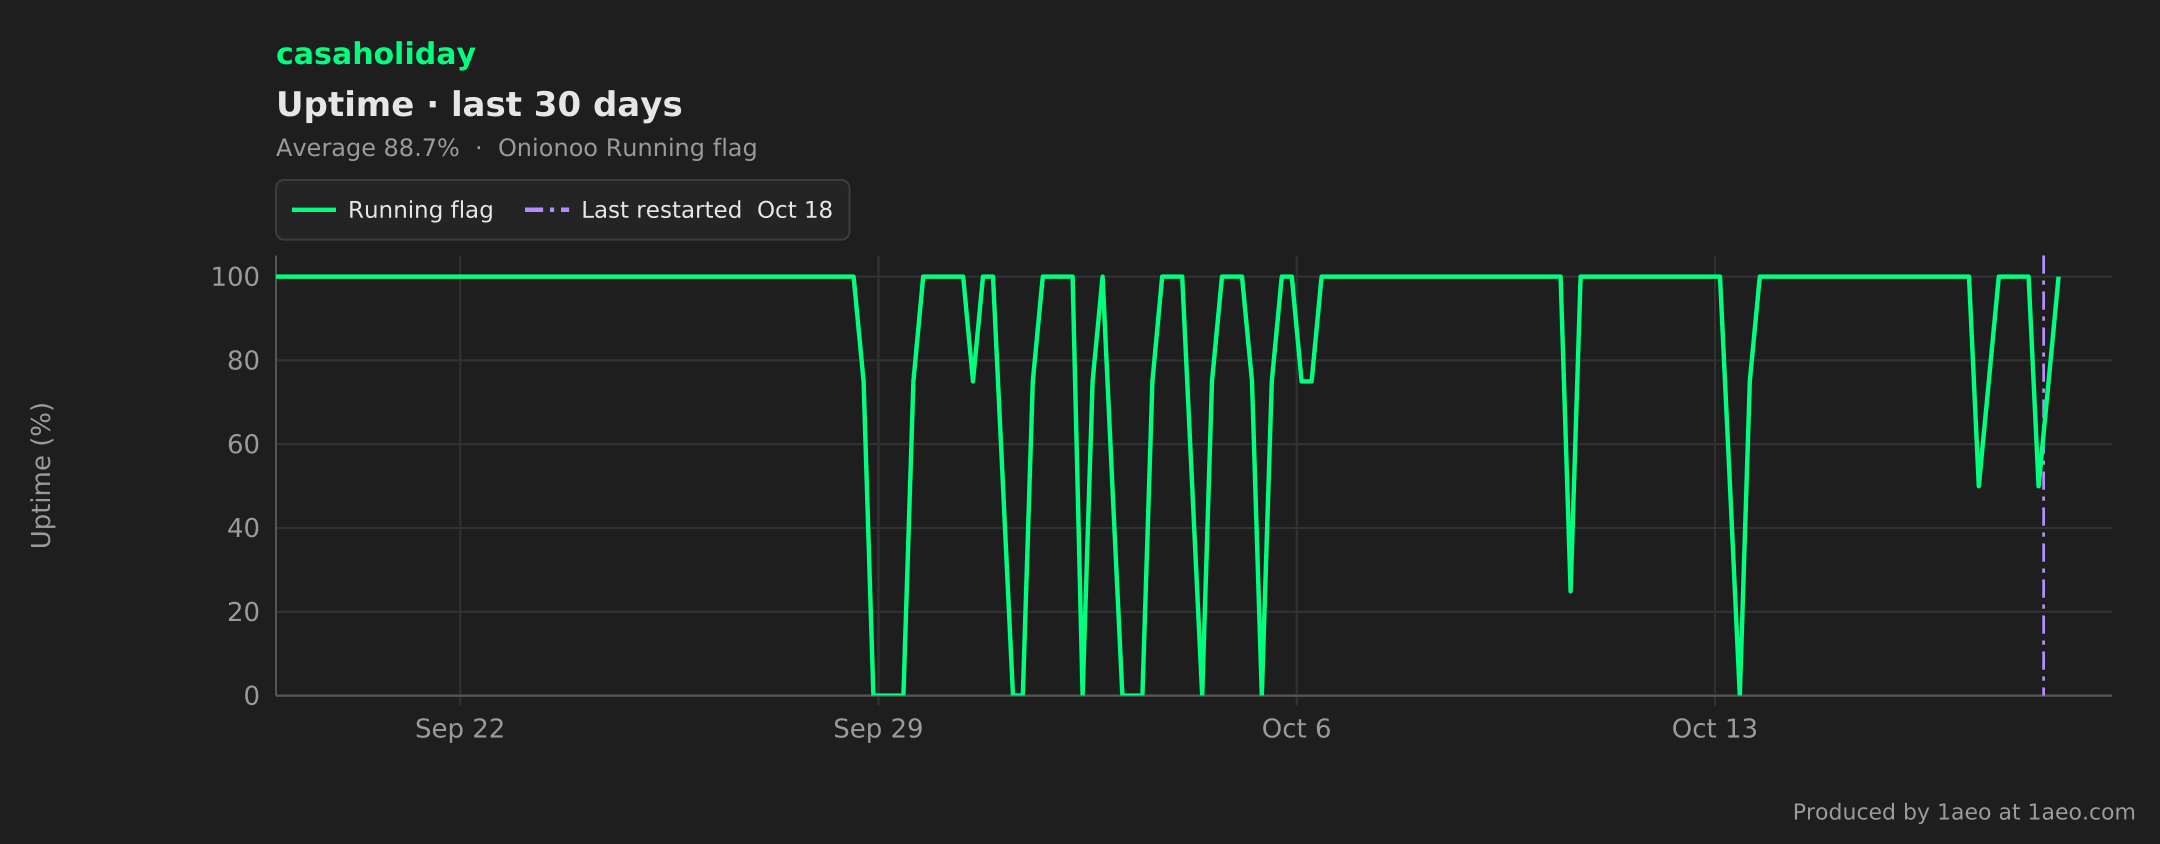2160x844 pixels.
Task: Click the 'Oct 13' x-axis label
Action: coord(1714,729)
